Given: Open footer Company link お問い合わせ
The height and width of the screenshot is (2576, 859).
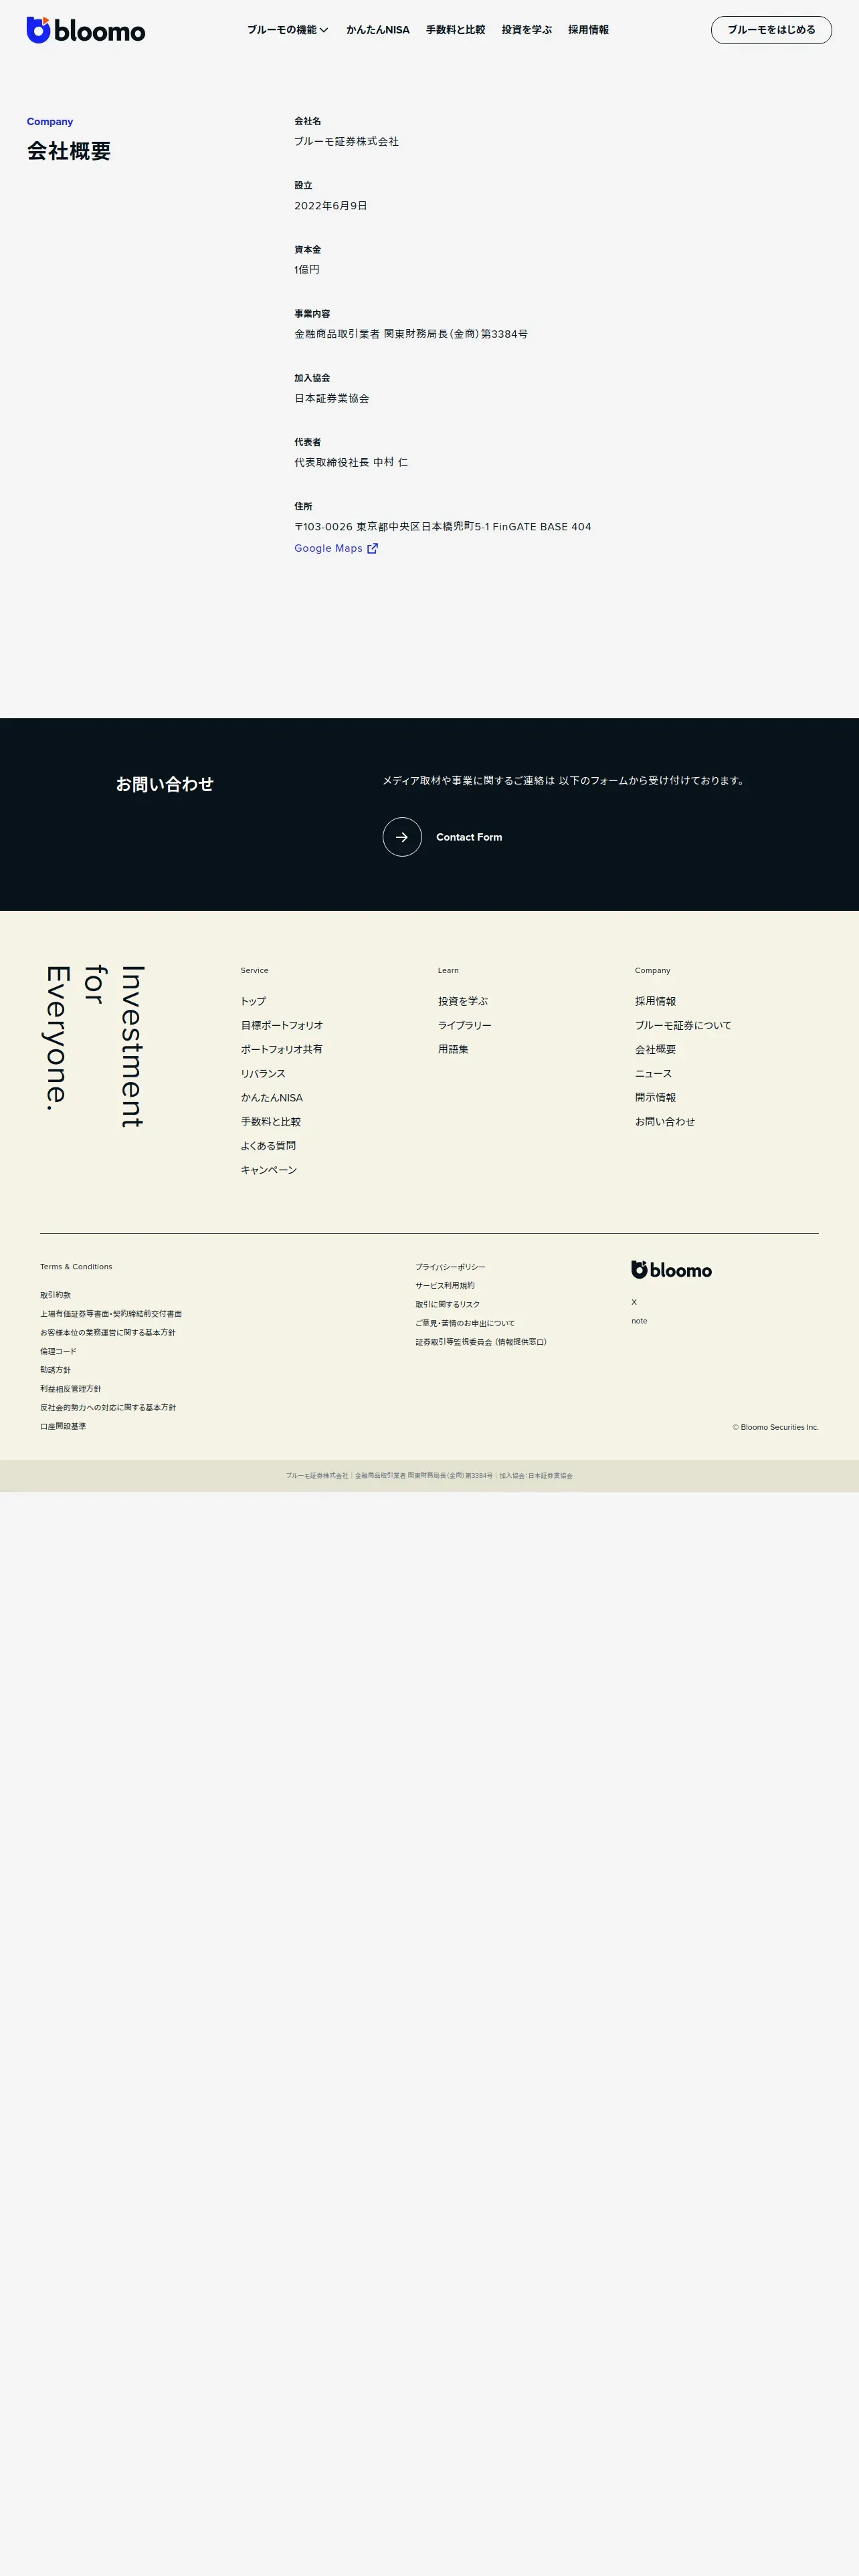Looking at the screenshot, I should pos(665,1121).
